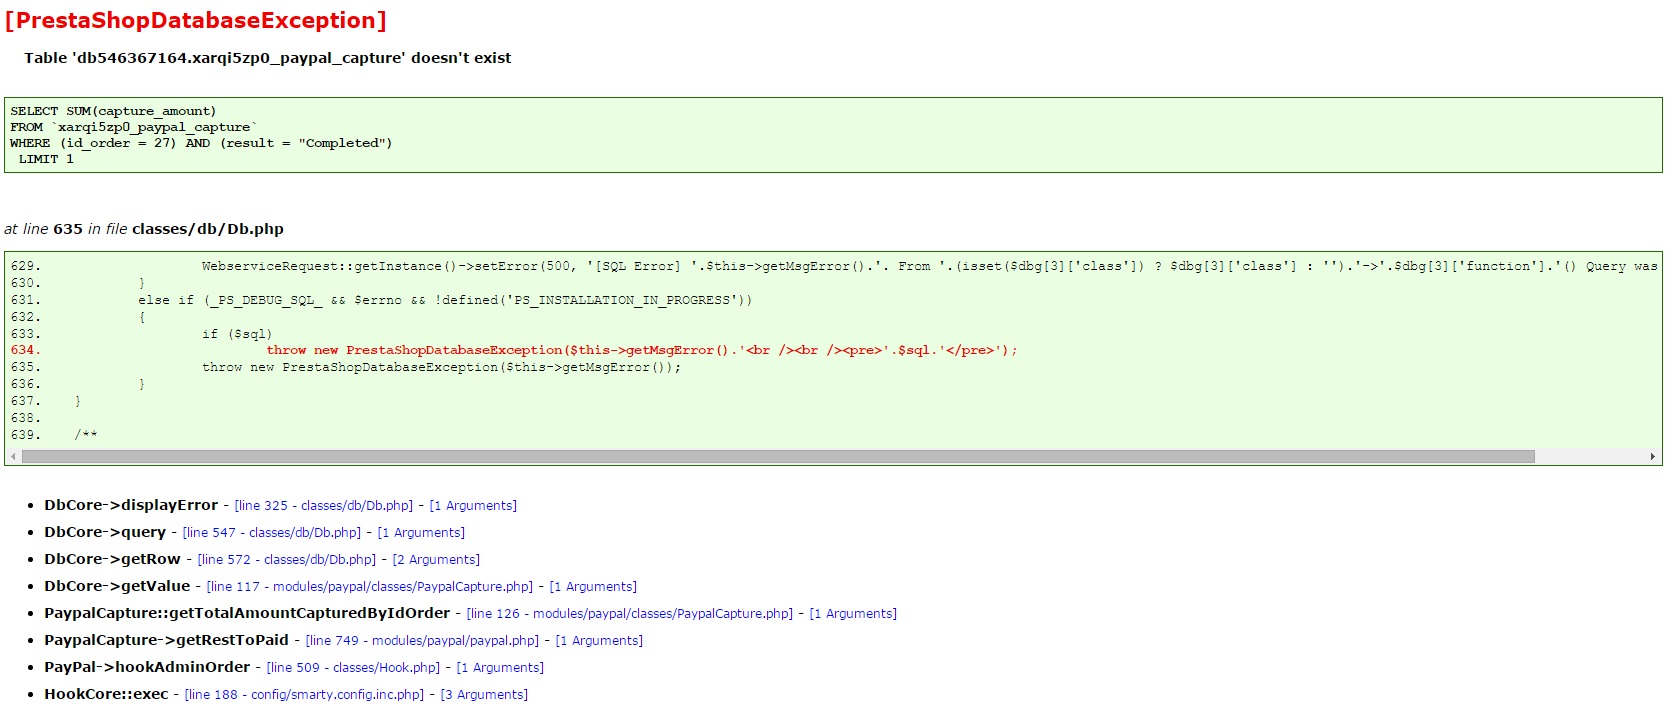1671x726 pixels.
Task: Expand '1 Arguments' for PayPal->hookAdminOrder
Action: pos(501,668)
